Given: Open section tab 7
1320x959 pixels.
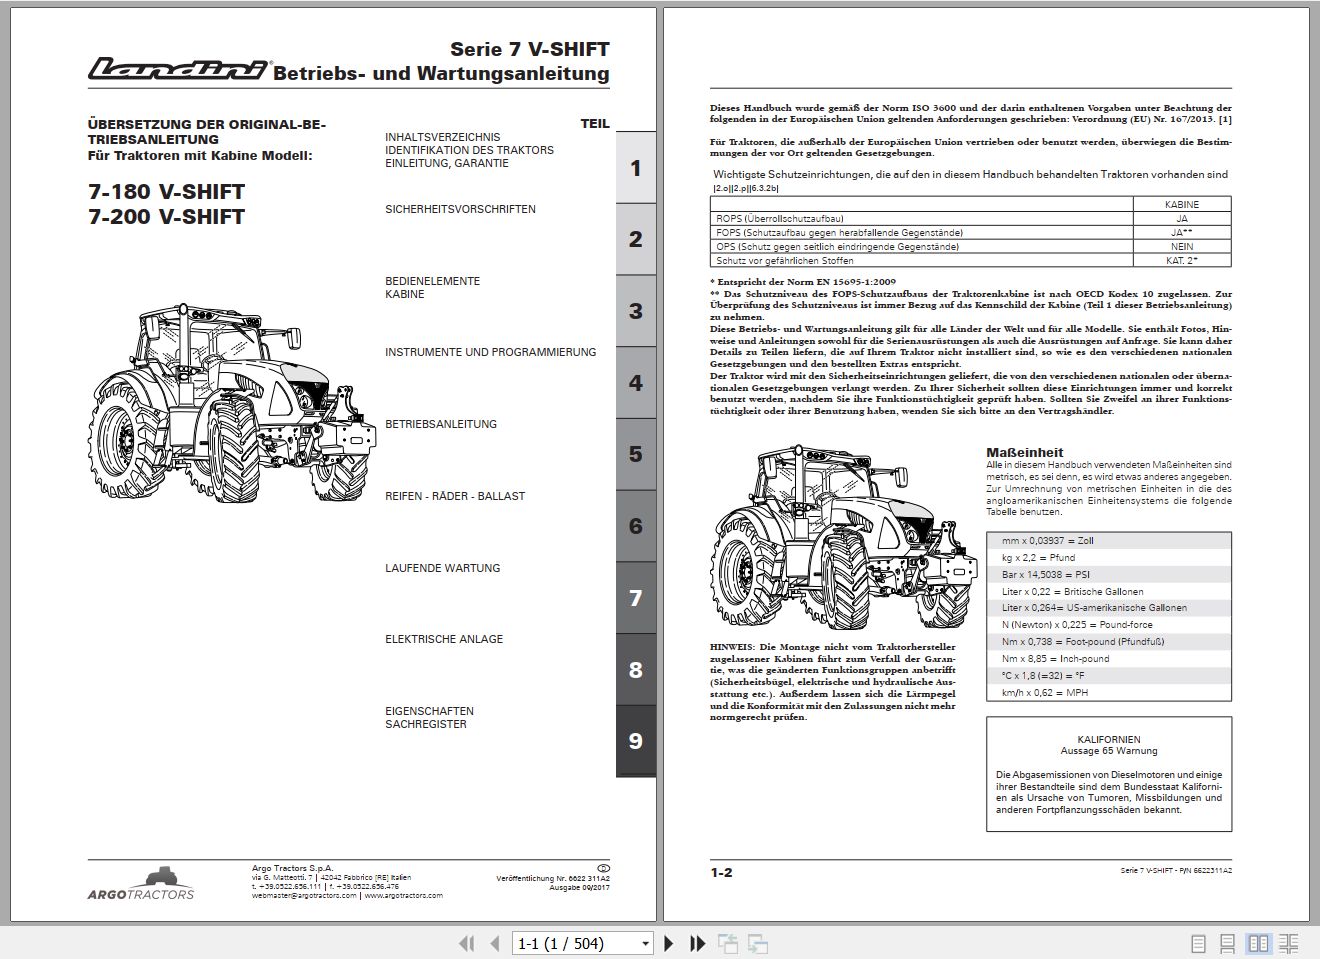Looking at the screenshot, I should [x=635, y=598].
